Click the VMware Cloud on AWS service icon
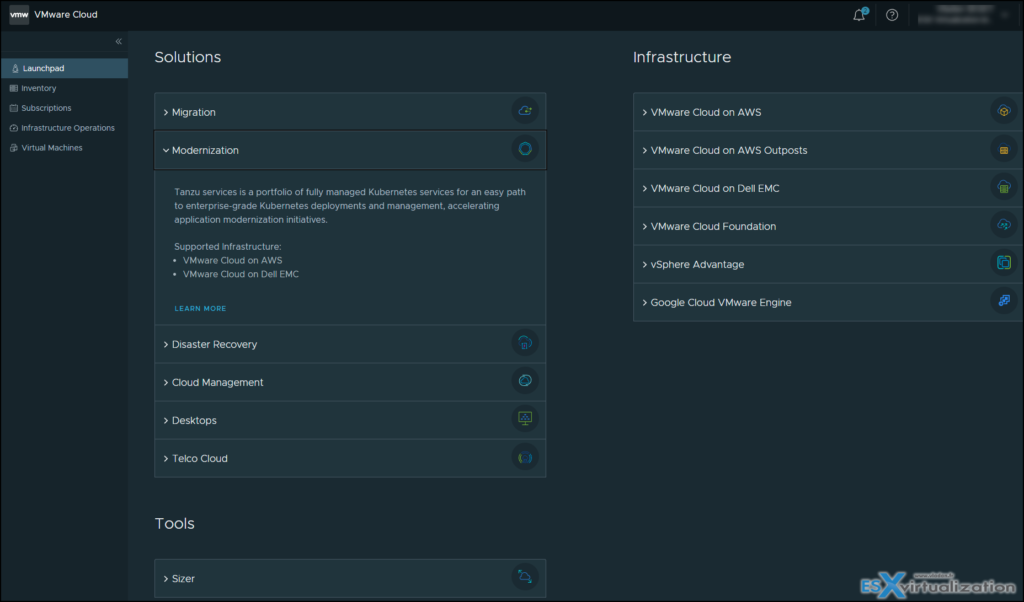The image size is (1024, 602). [x=1004, y=111]
